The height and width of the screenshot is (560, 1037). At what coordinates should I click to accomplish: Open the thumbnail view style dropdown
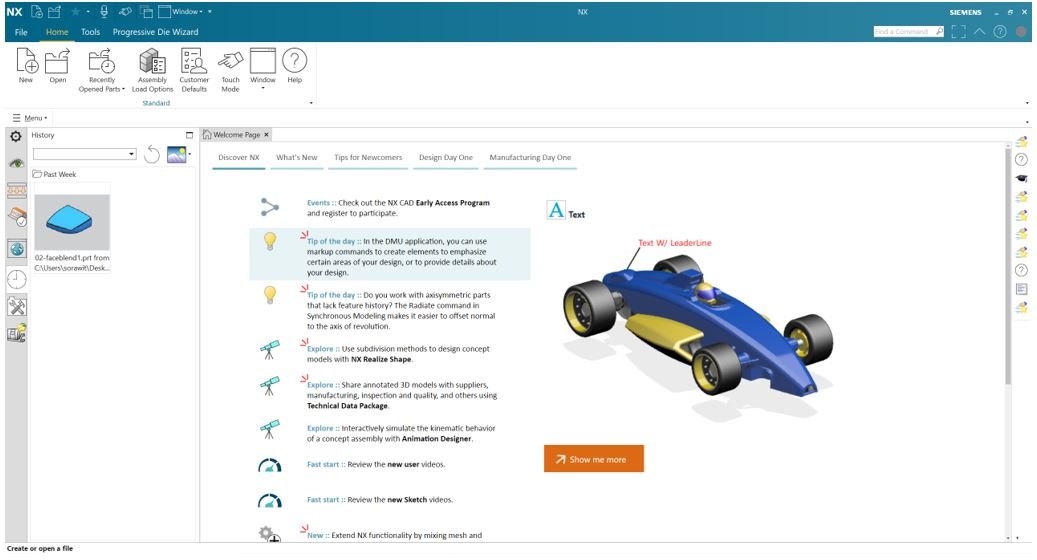[x=190, y=154]
